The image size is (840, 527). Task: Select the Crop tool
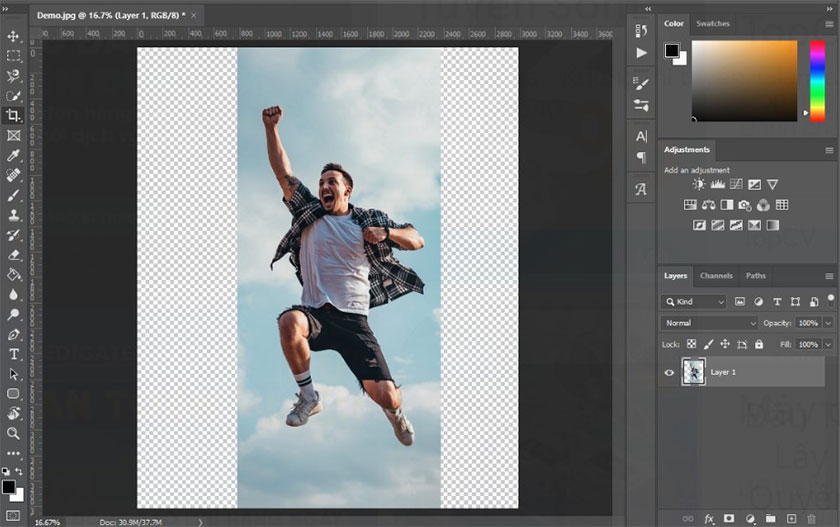pyautogui.click(x=13, y=115)
